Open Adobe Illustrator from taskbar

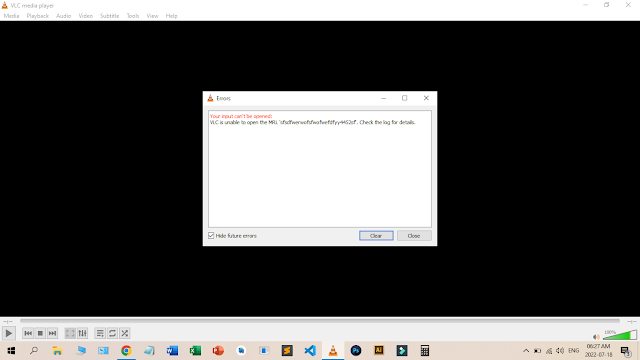click(x=379, y=351)
